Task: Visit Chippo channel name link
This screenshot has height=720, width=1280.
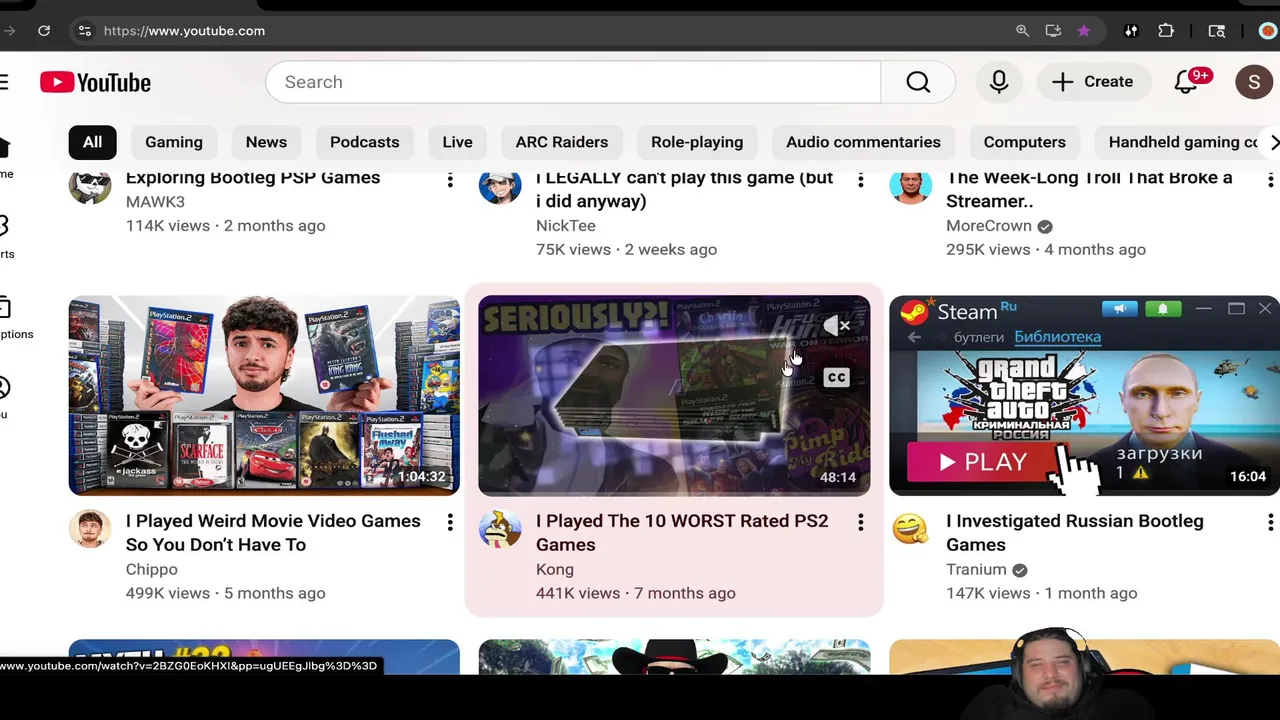Action: click(x=152, y=569)
